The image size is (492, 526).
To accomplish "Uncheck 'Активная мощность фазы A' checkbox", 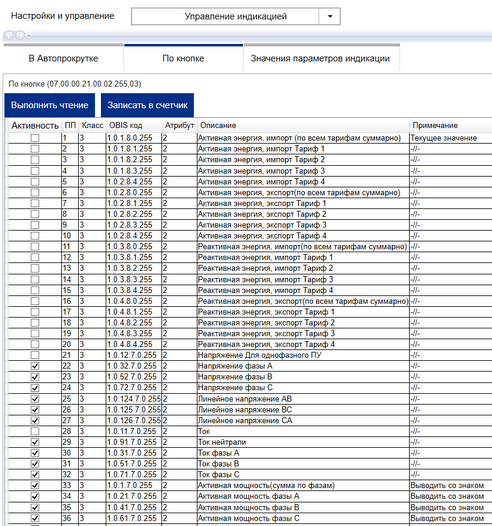I will [x=35, y=496].
